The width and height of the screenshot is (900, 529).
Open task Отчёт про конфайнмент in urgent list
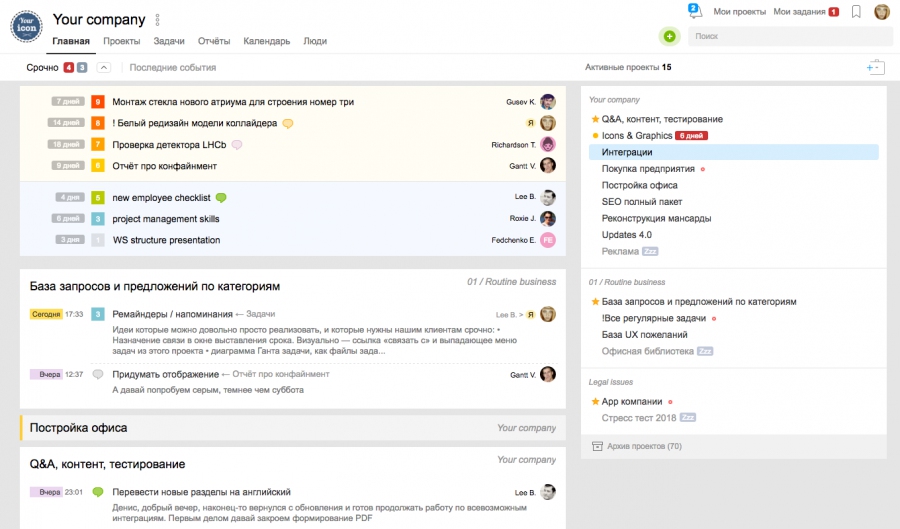pyautogui.click(x=165, y=166)
